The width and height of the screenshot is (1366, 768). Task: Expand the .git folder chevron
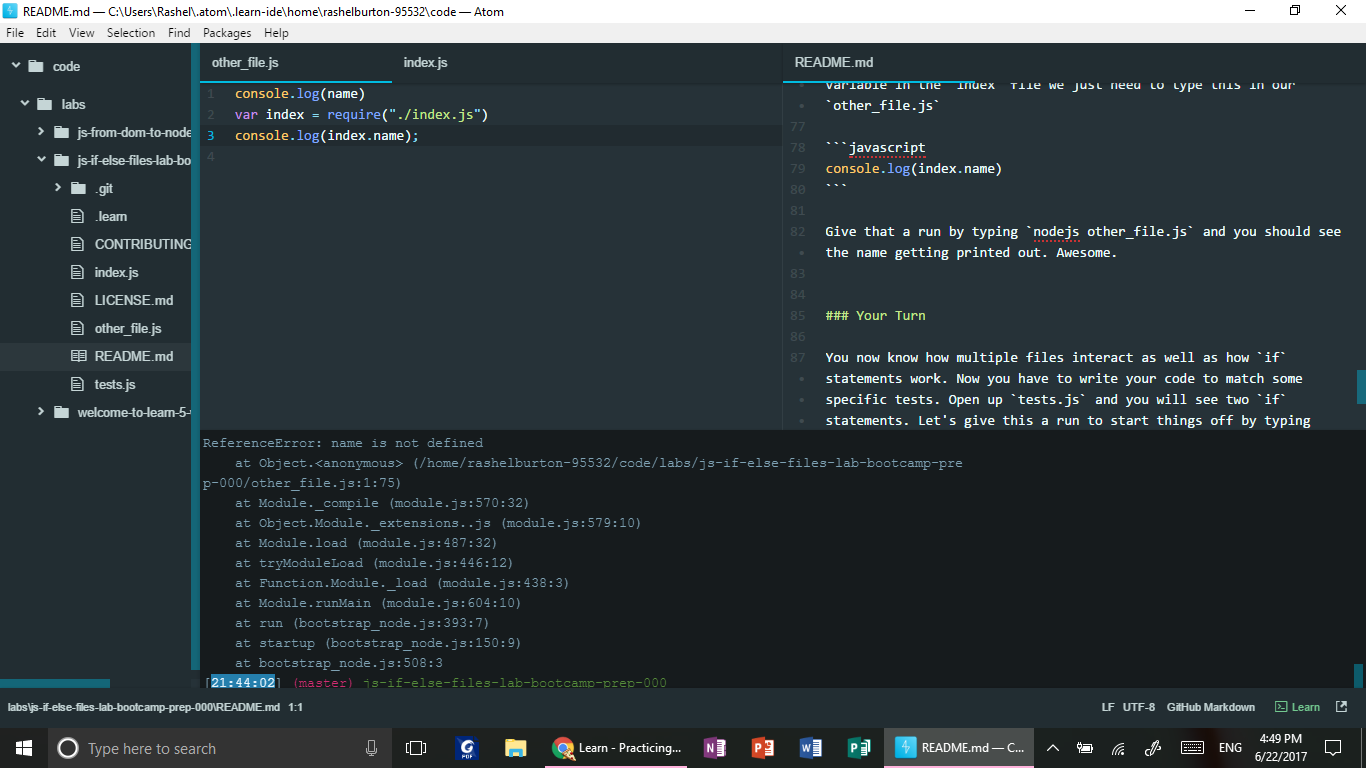coord(58,188)
